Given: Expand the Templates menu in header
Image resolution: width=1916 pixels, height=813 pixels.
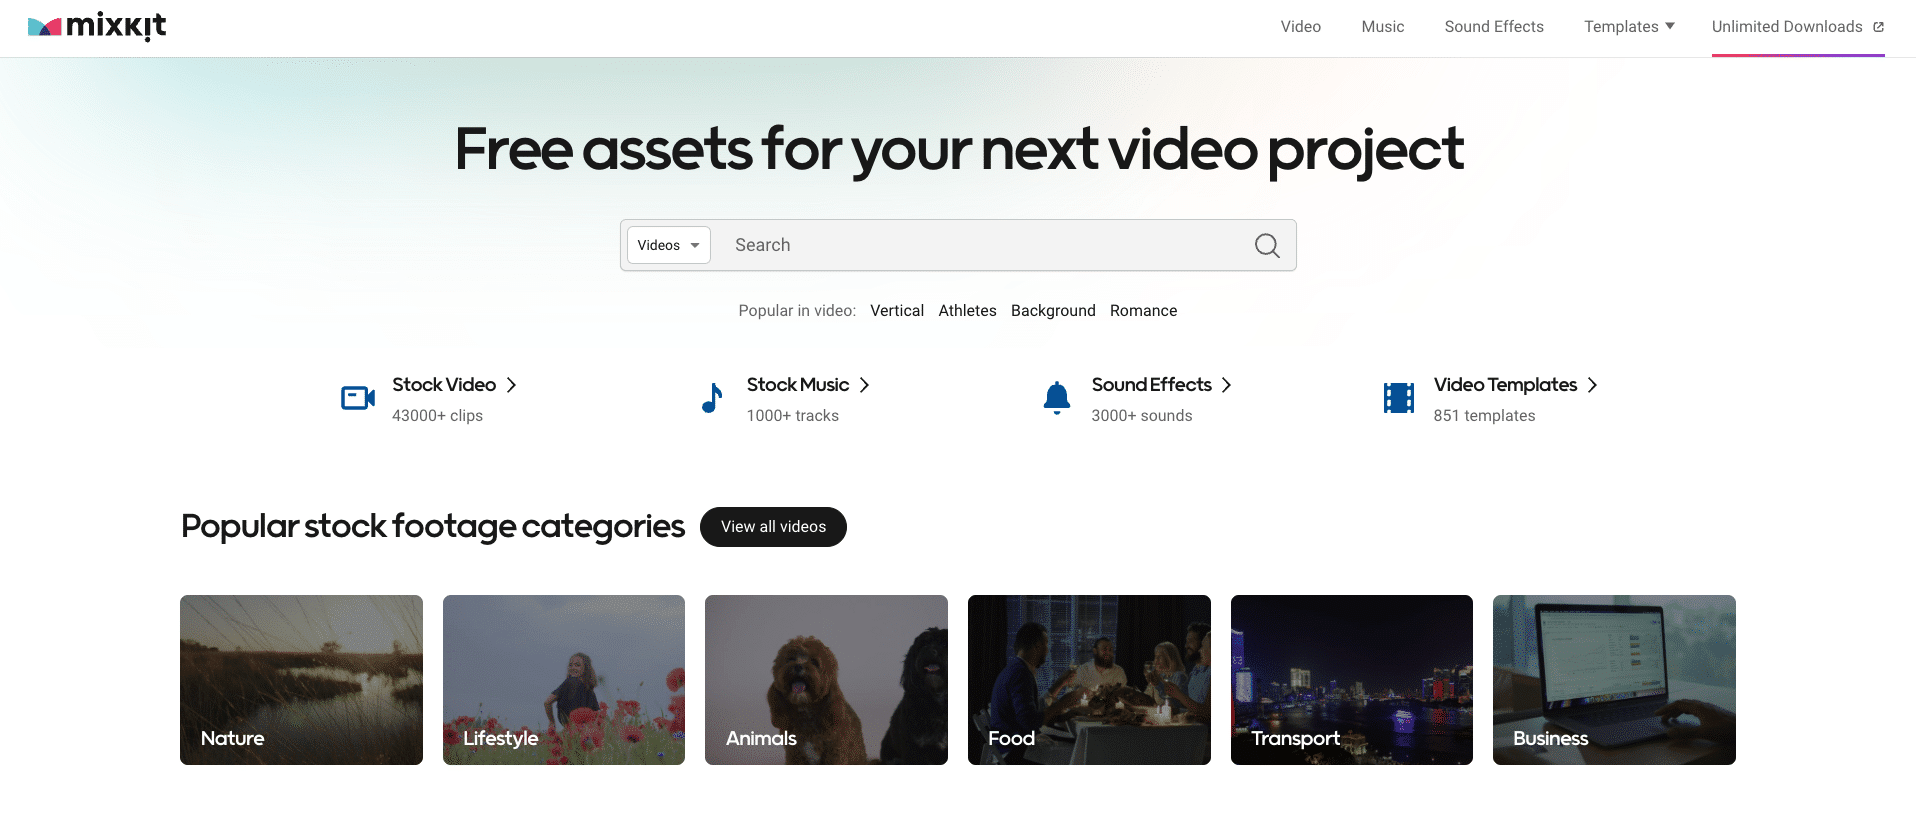Looking at the screenshot, I should point(1629,27).
